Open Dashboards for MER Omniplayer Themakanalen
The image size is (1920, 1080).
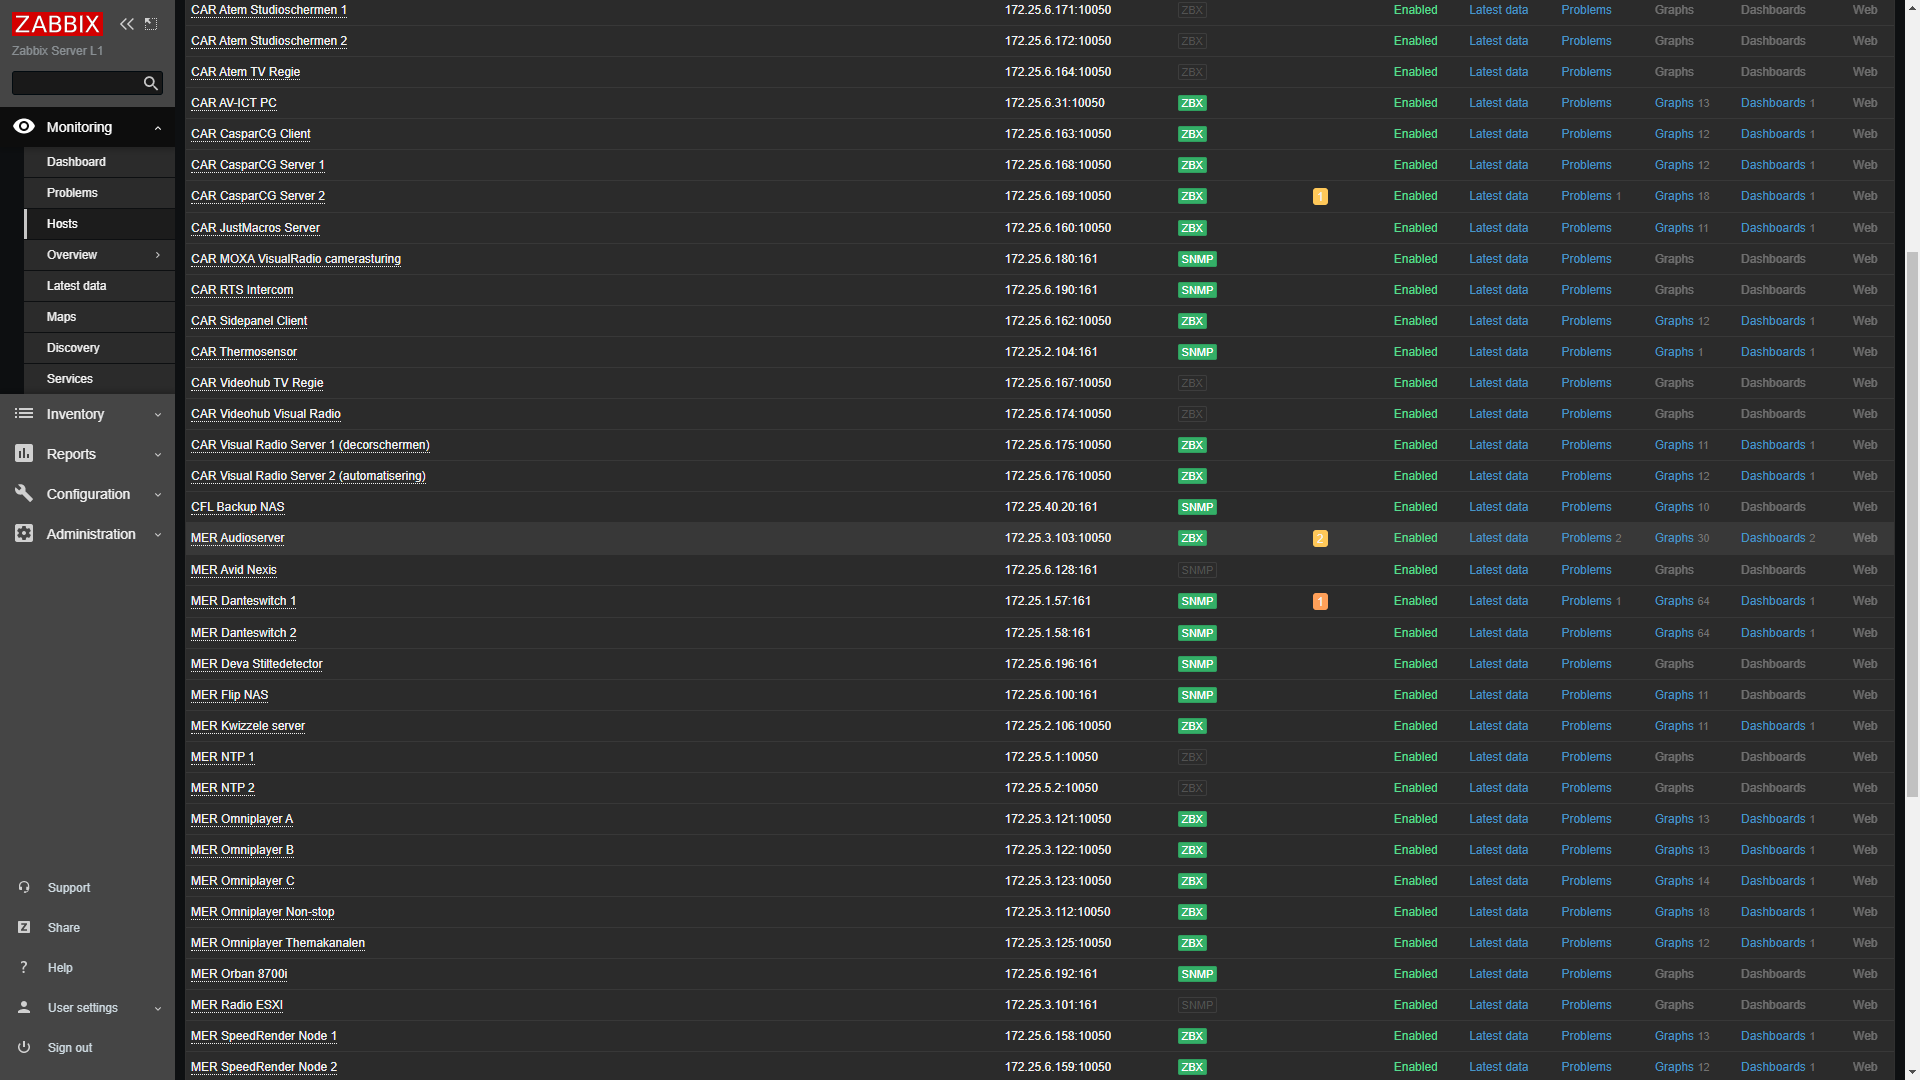point(1772,943)
